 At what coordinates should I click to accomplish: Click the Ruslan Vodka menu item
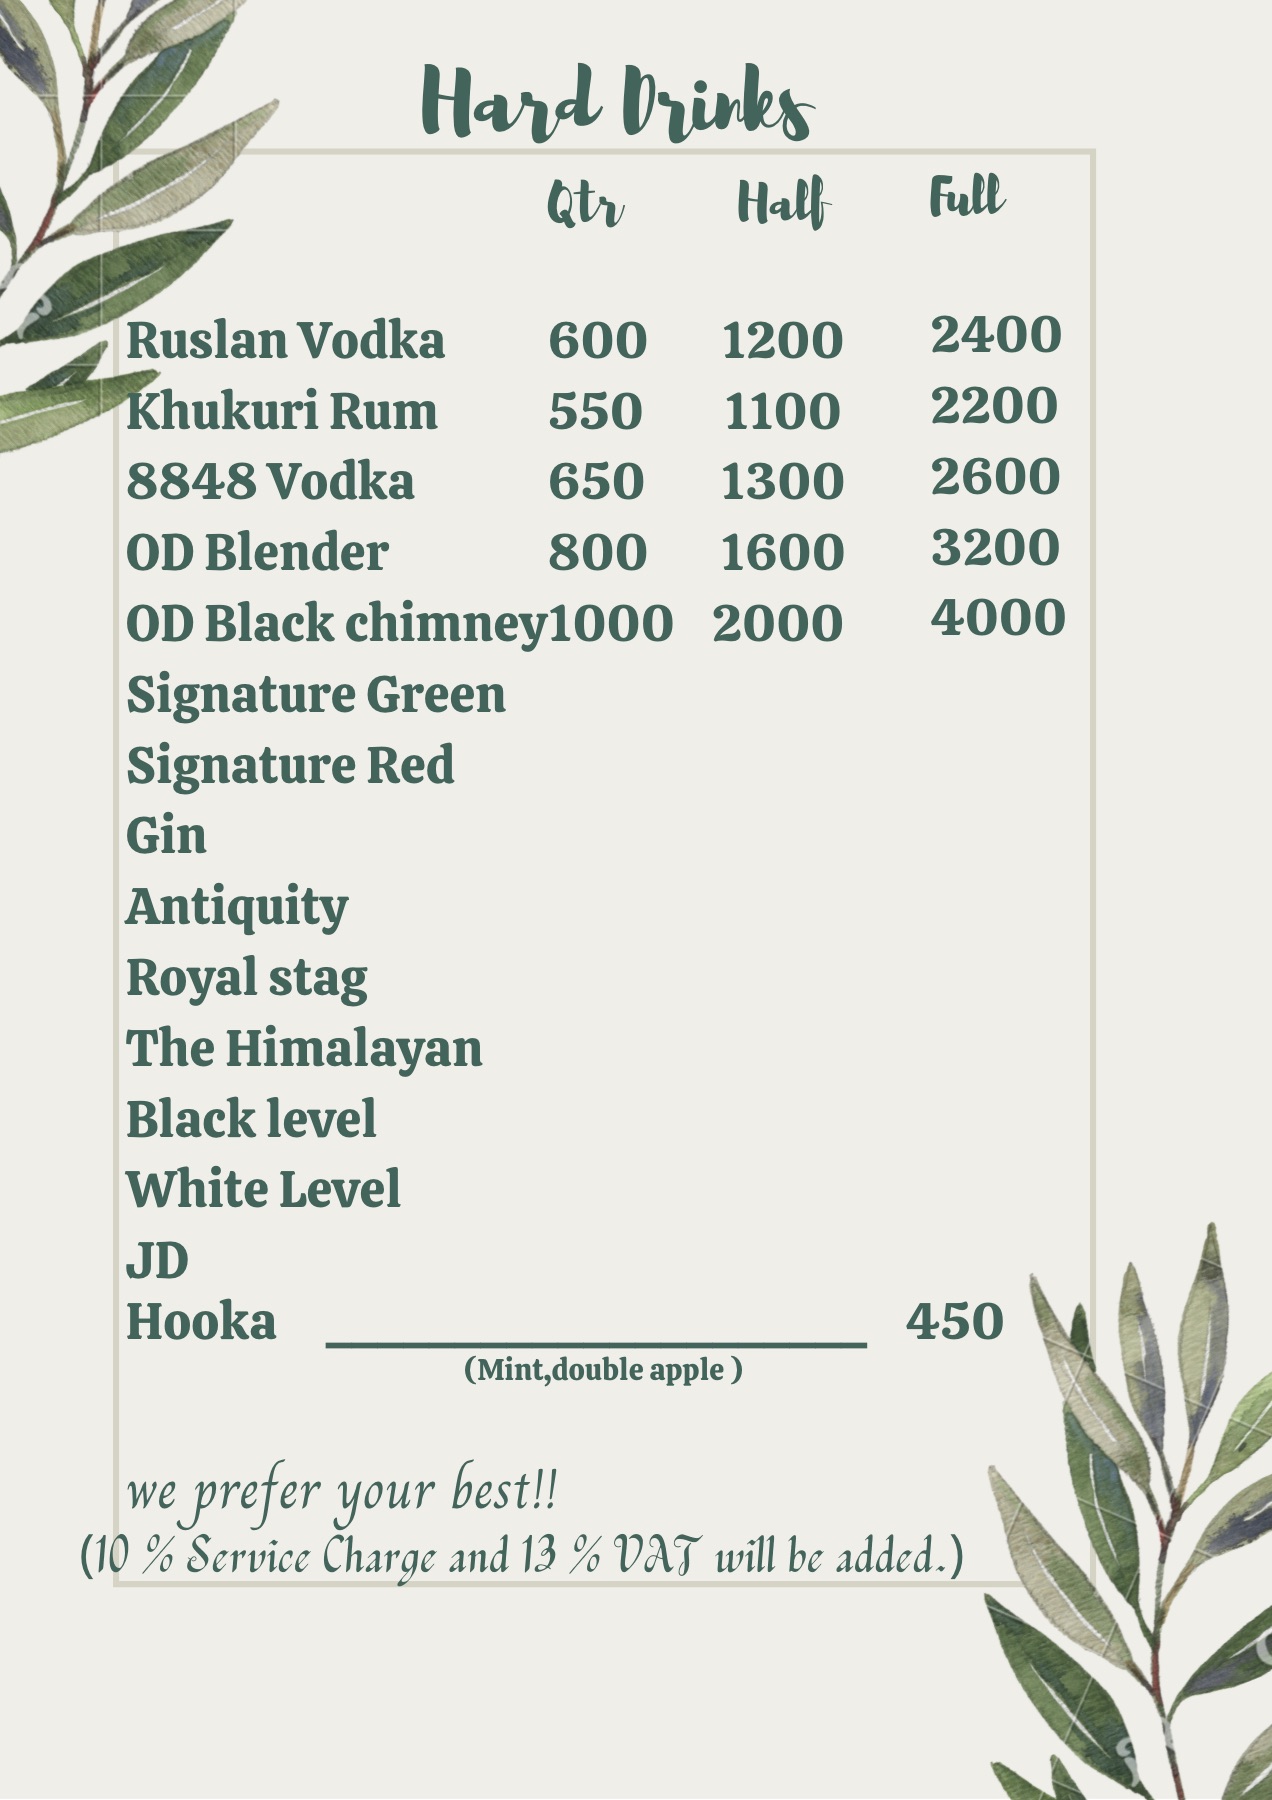click(x=285, y=340)
